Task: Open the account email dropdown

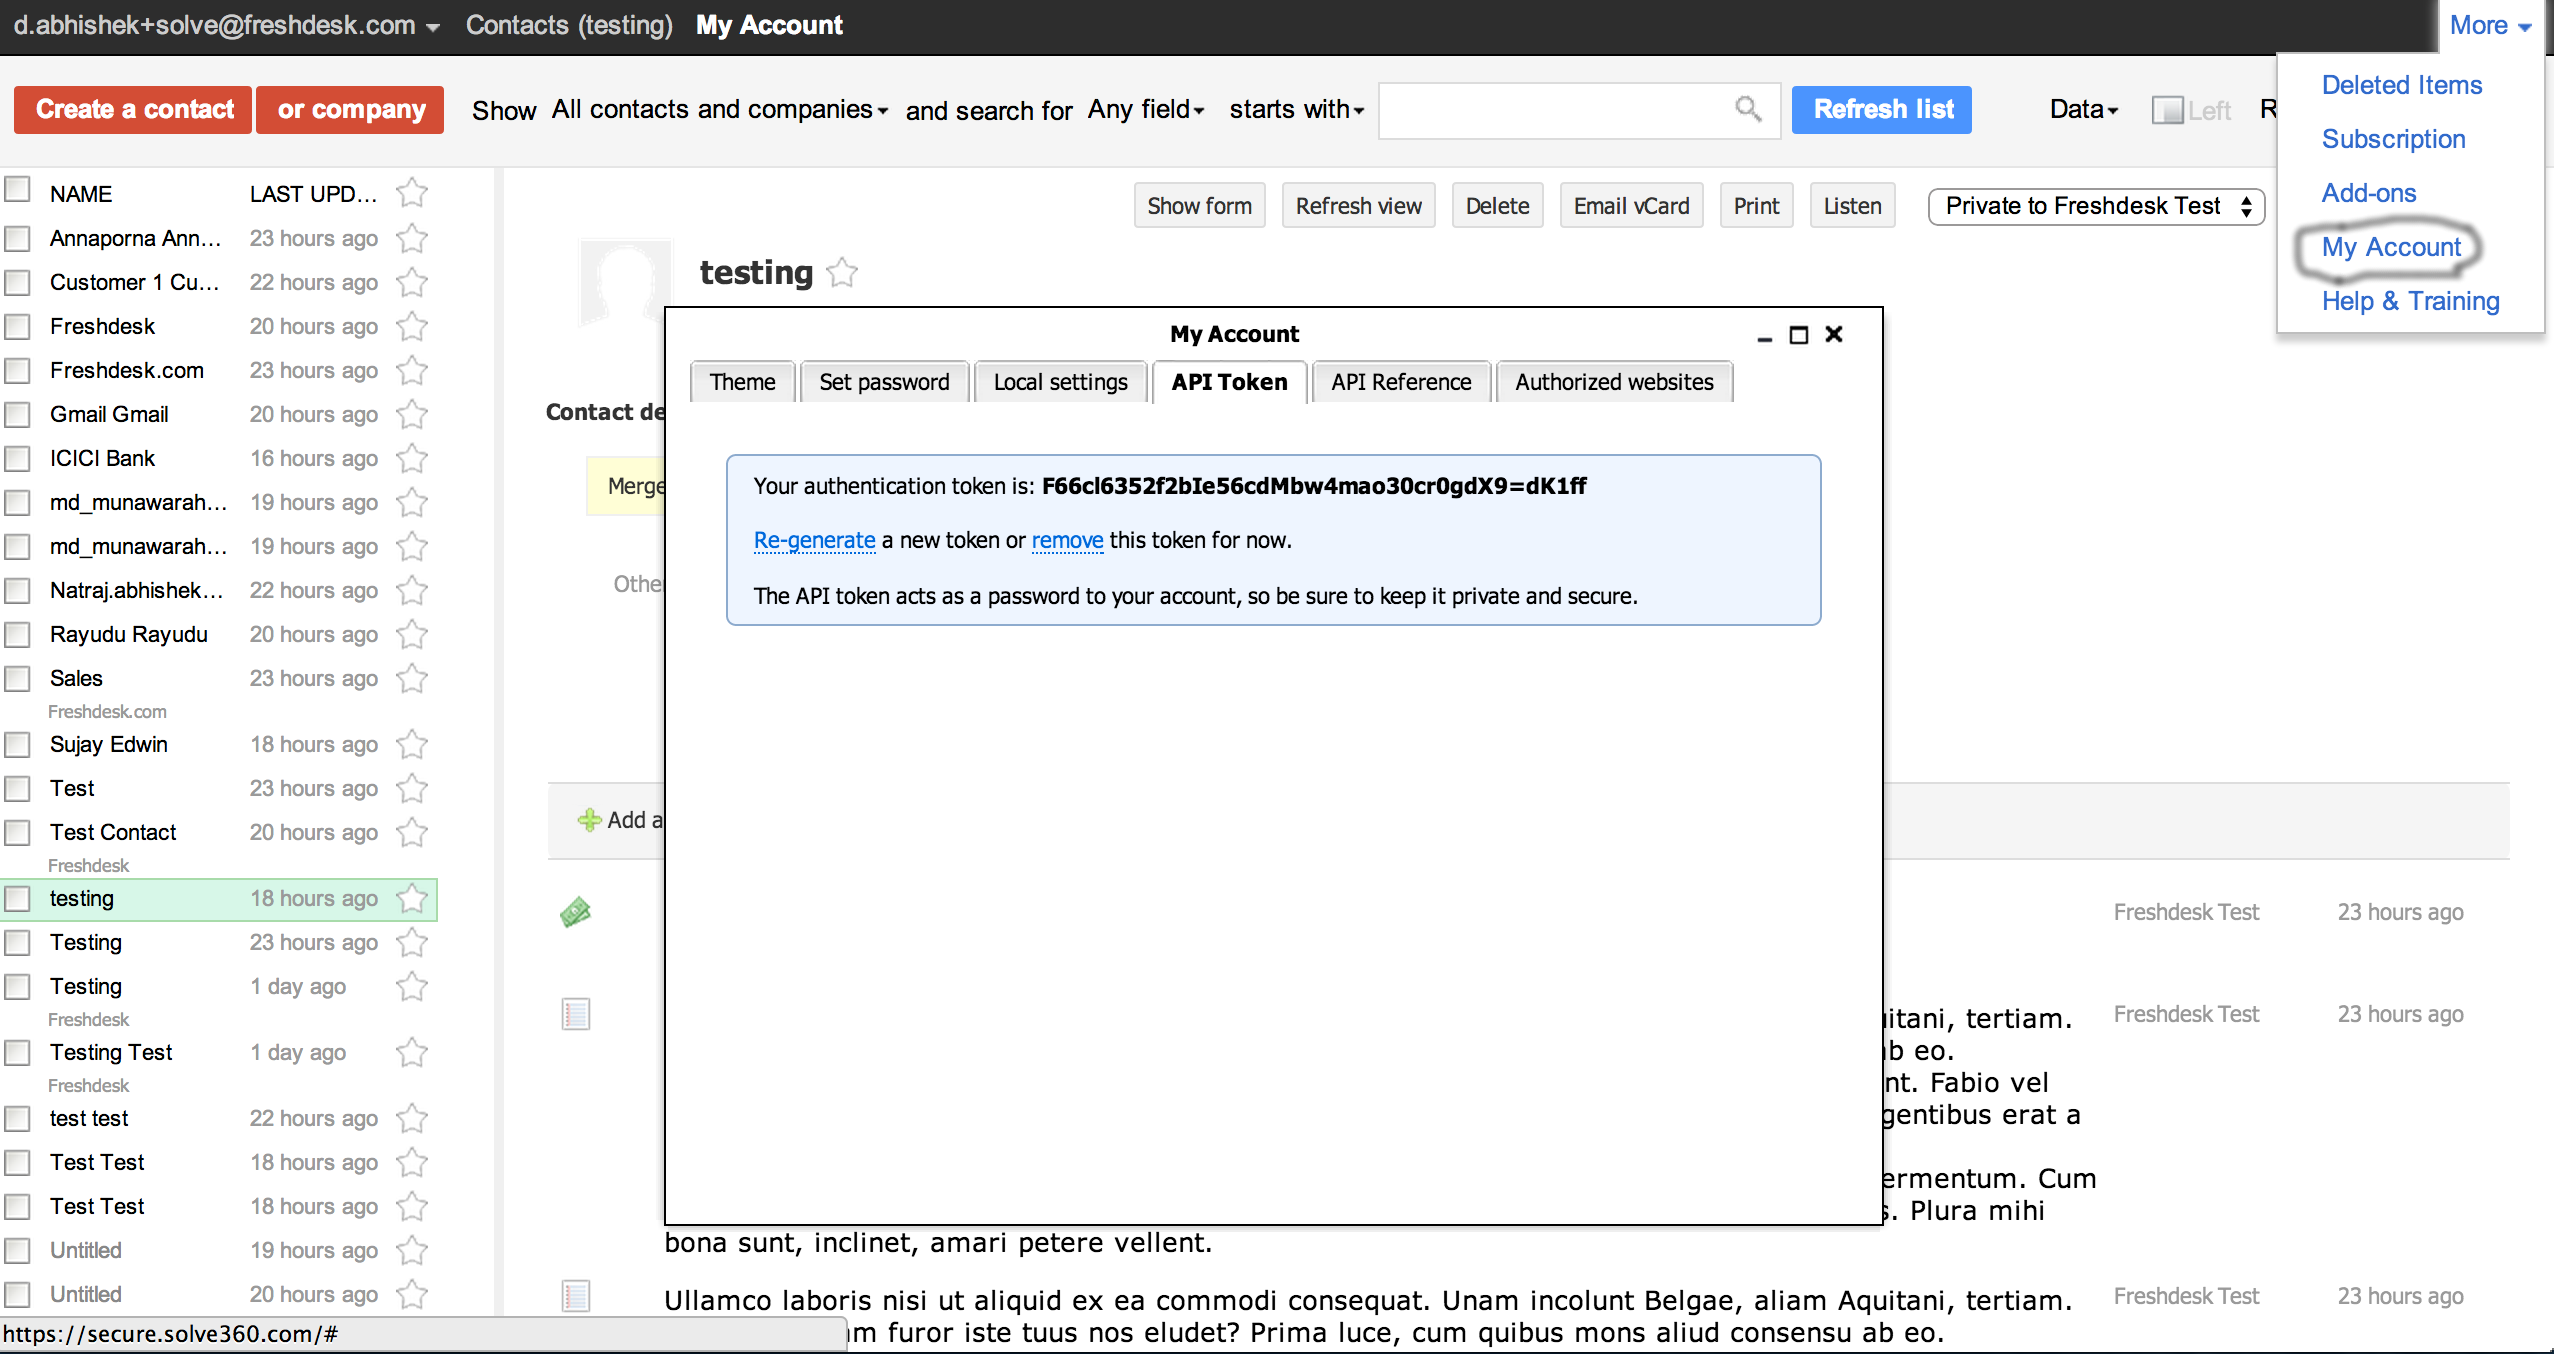Action: click(x=227, y=25)
